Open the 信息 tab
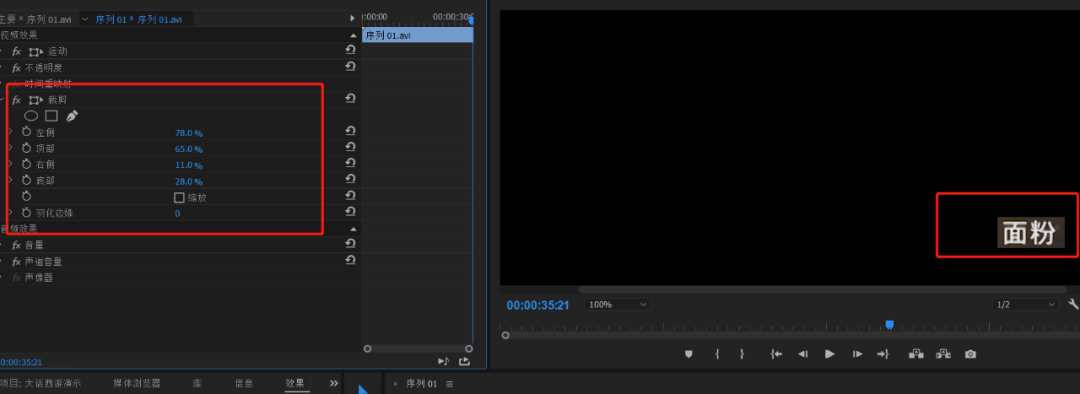 click(x=244, y=384)
